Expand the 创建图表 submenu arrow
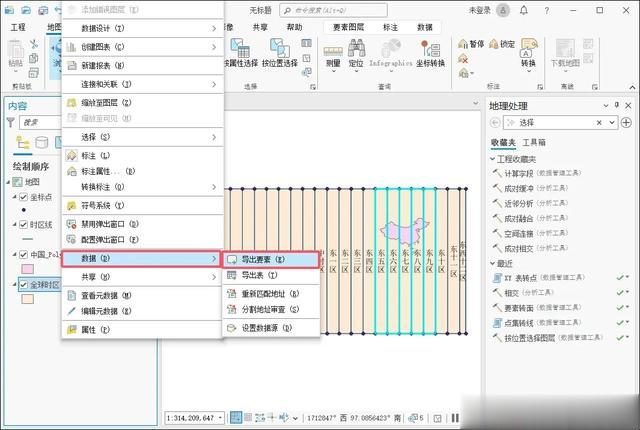 tap(214, 47)
